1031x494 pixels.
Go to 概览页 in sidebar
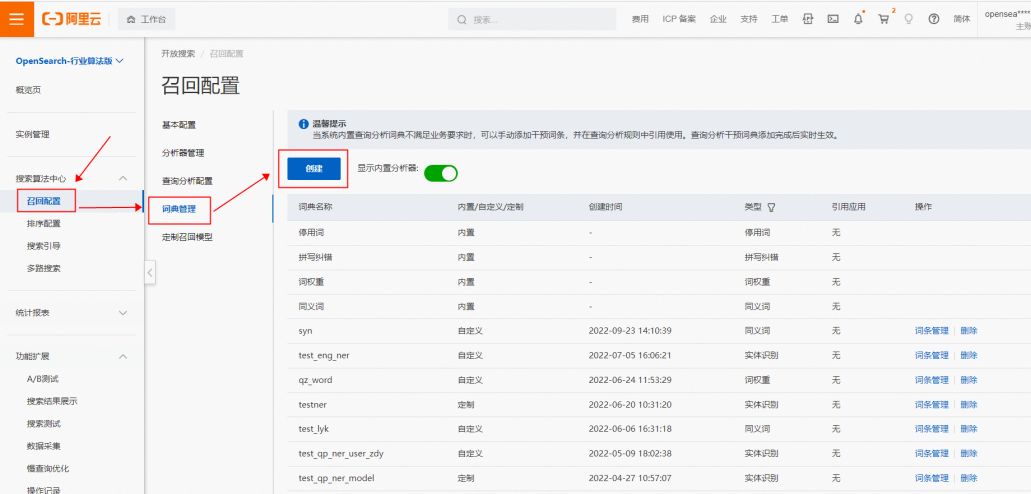coord(28,90)
